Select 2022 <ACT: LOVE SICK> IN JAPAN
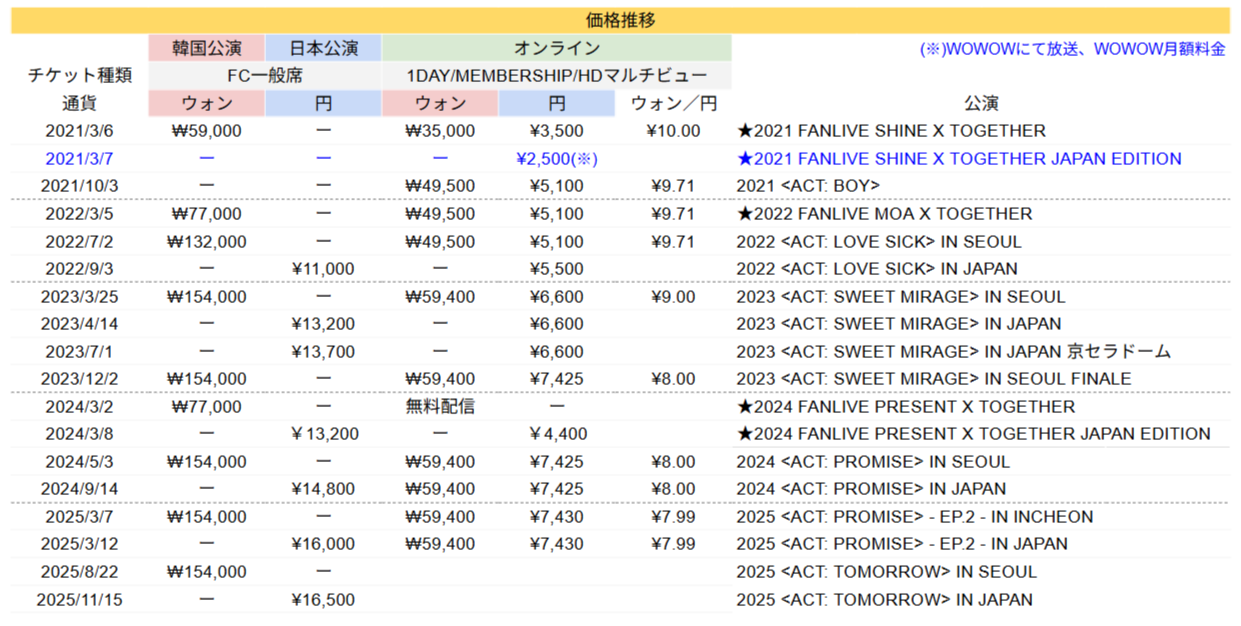This screenshot has height=626, width=1241. (x=877, y=269)
